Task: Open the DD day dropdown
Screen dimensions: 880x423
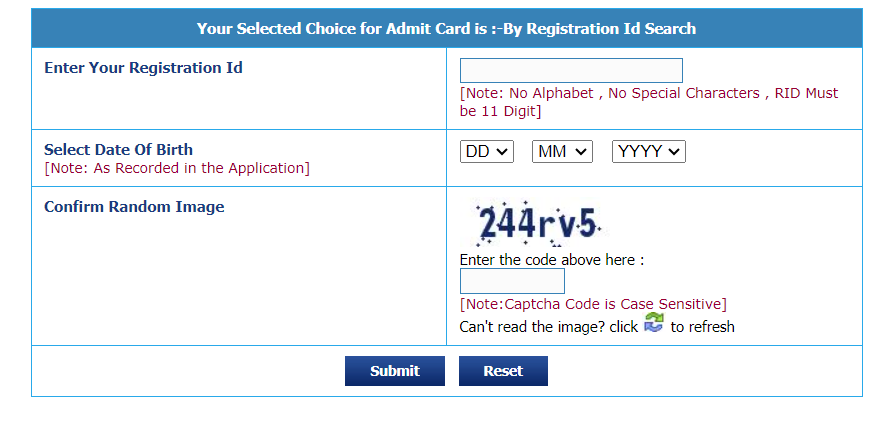Action: (x=487, y=151)
